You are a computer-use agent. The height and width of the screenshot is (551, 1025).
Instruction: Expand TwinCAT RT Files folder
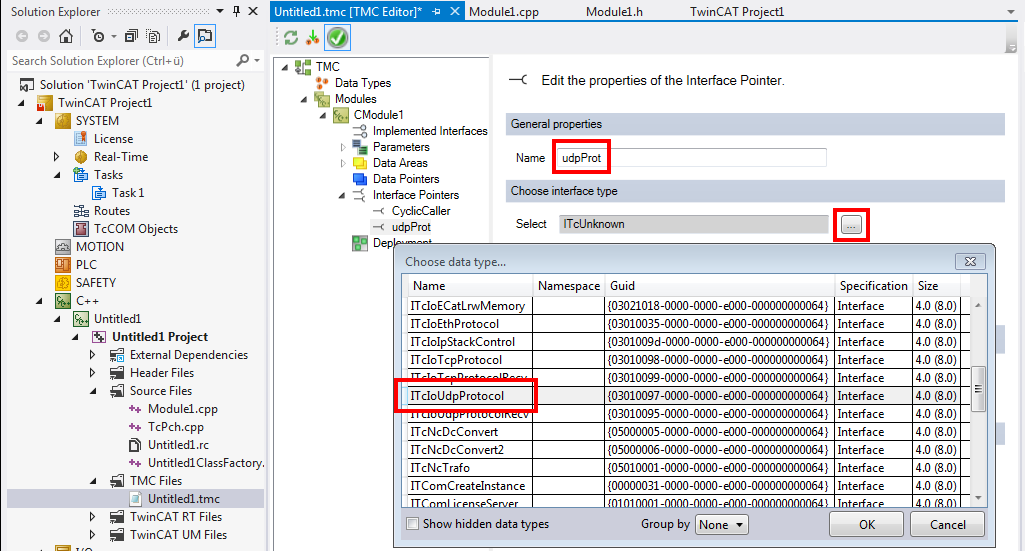point(92,516)
